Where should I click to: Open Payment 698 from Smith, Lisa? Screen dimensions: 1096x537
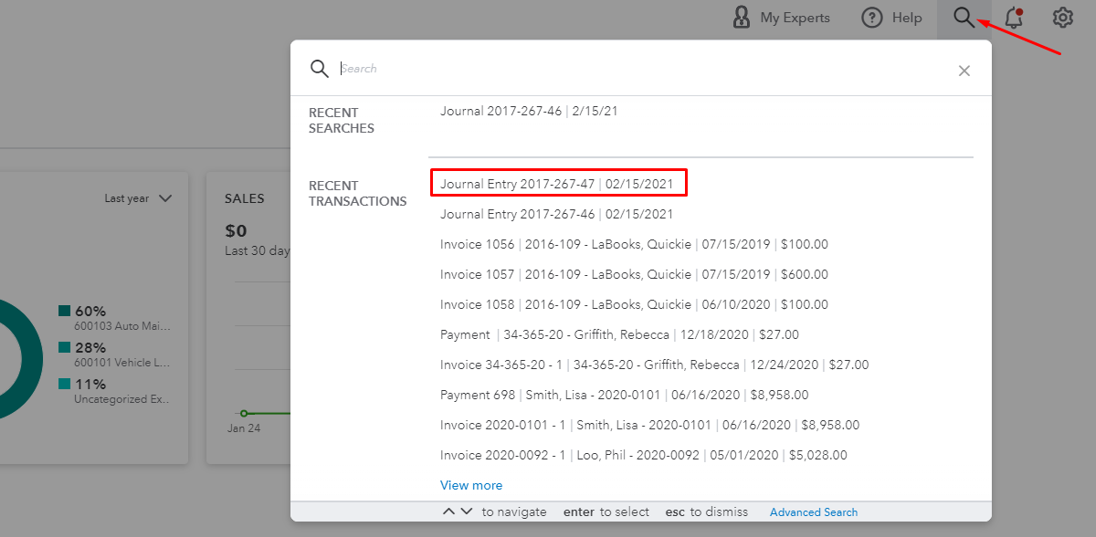coord(624,395)
